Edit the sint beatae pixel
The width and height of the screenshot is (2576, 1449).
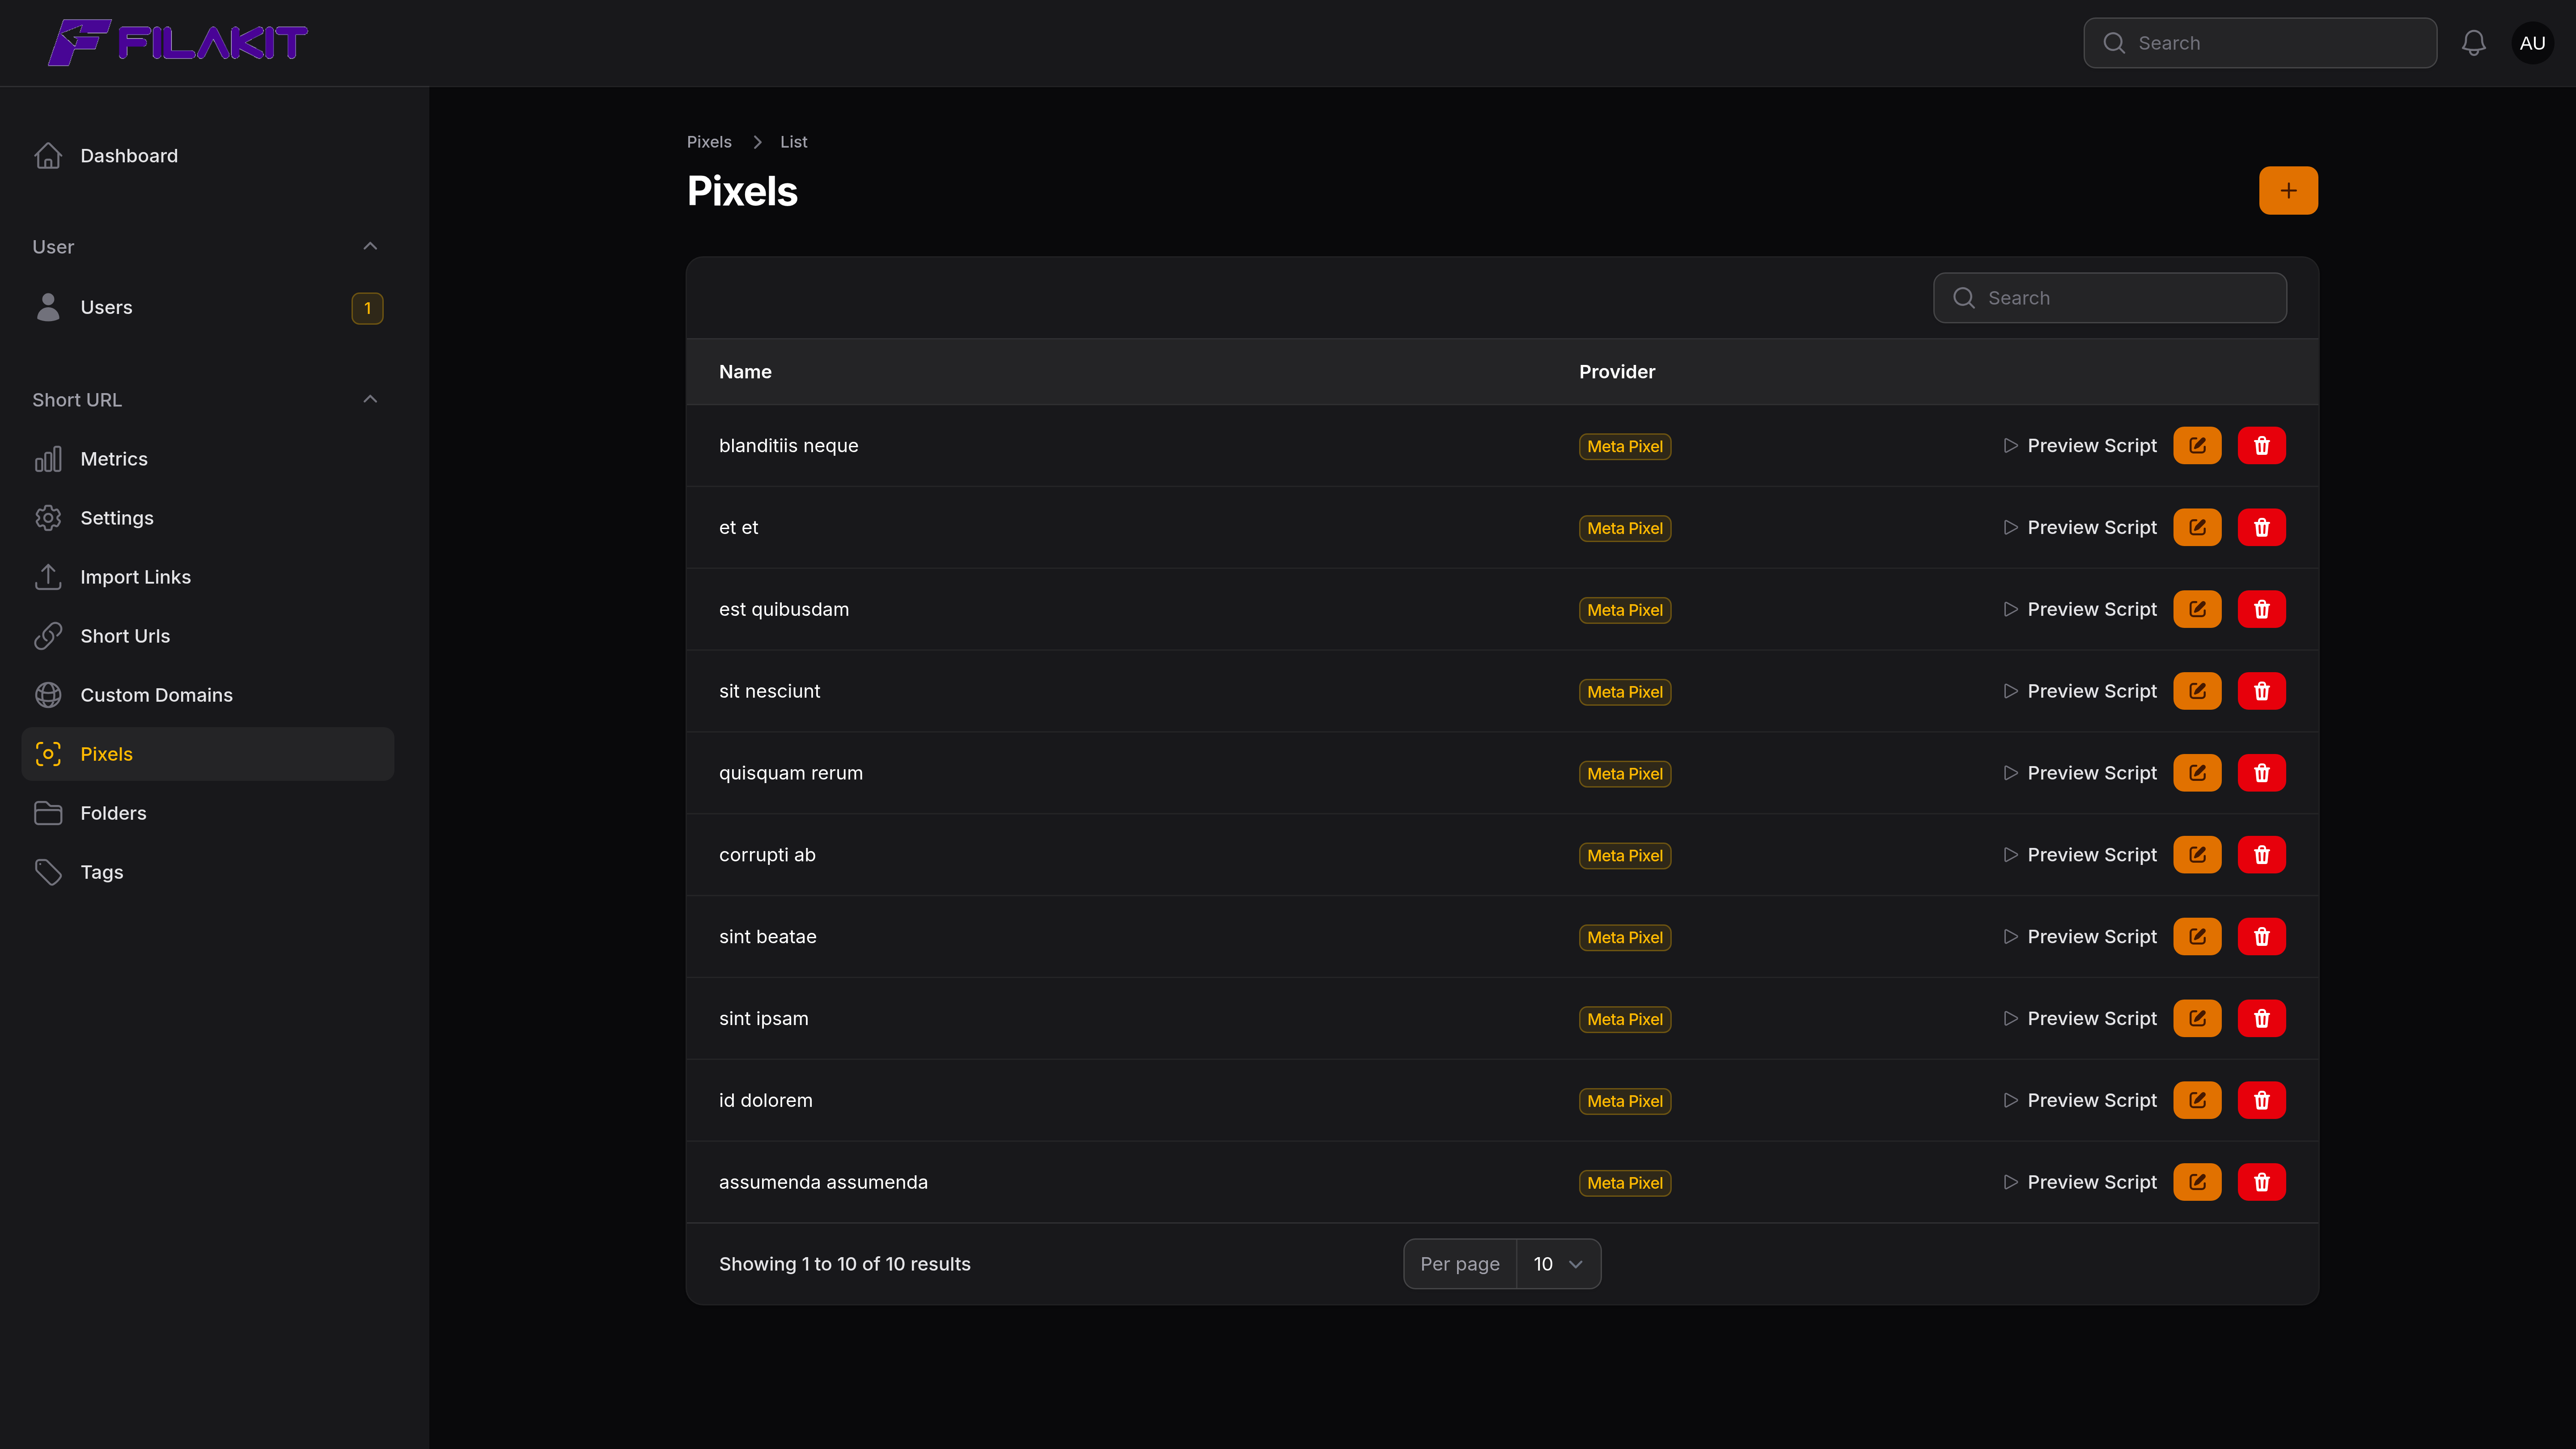(x=2197, y=937)
